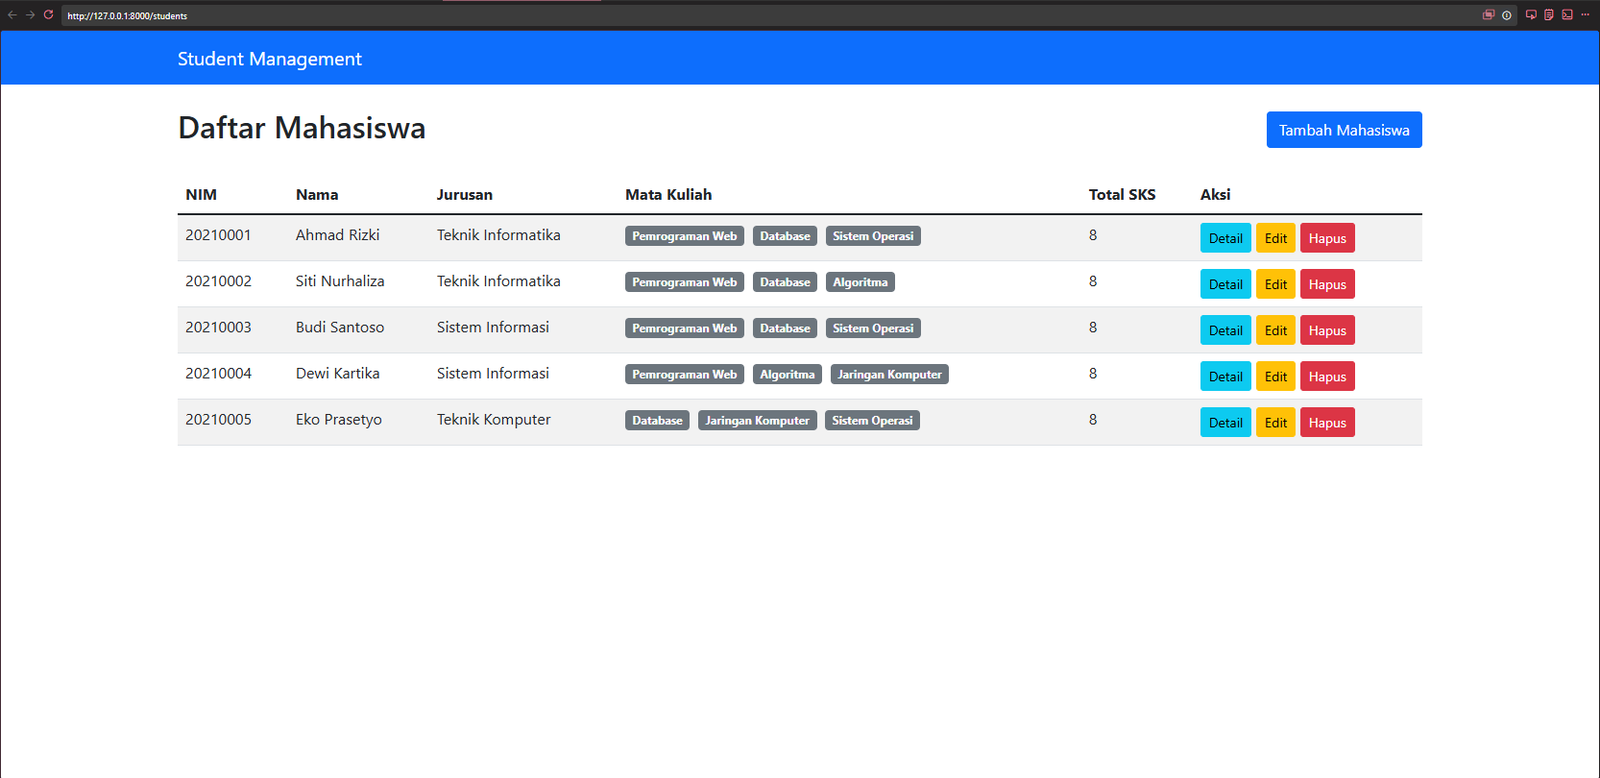Select NIM cell 20210004
Screen dimensions: 1600x778
pyautogui.click(x=218, y=373)
